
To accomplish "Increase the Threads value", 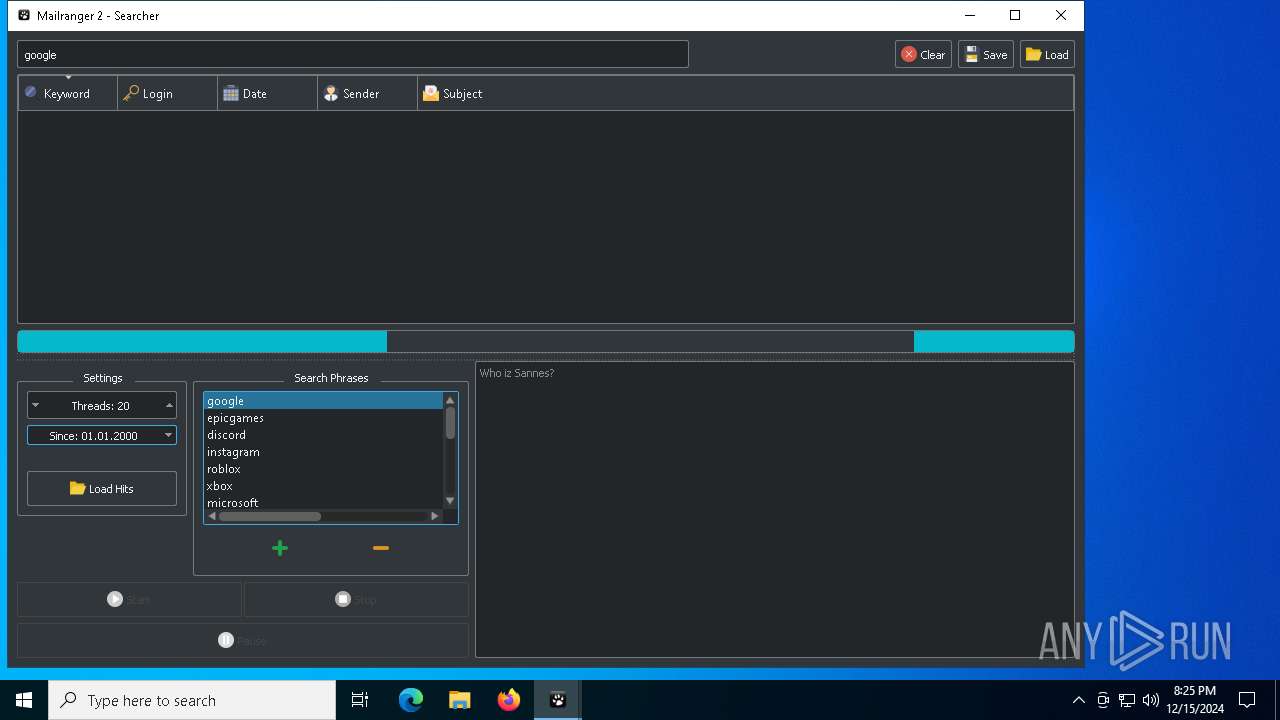I will point(169,405).
